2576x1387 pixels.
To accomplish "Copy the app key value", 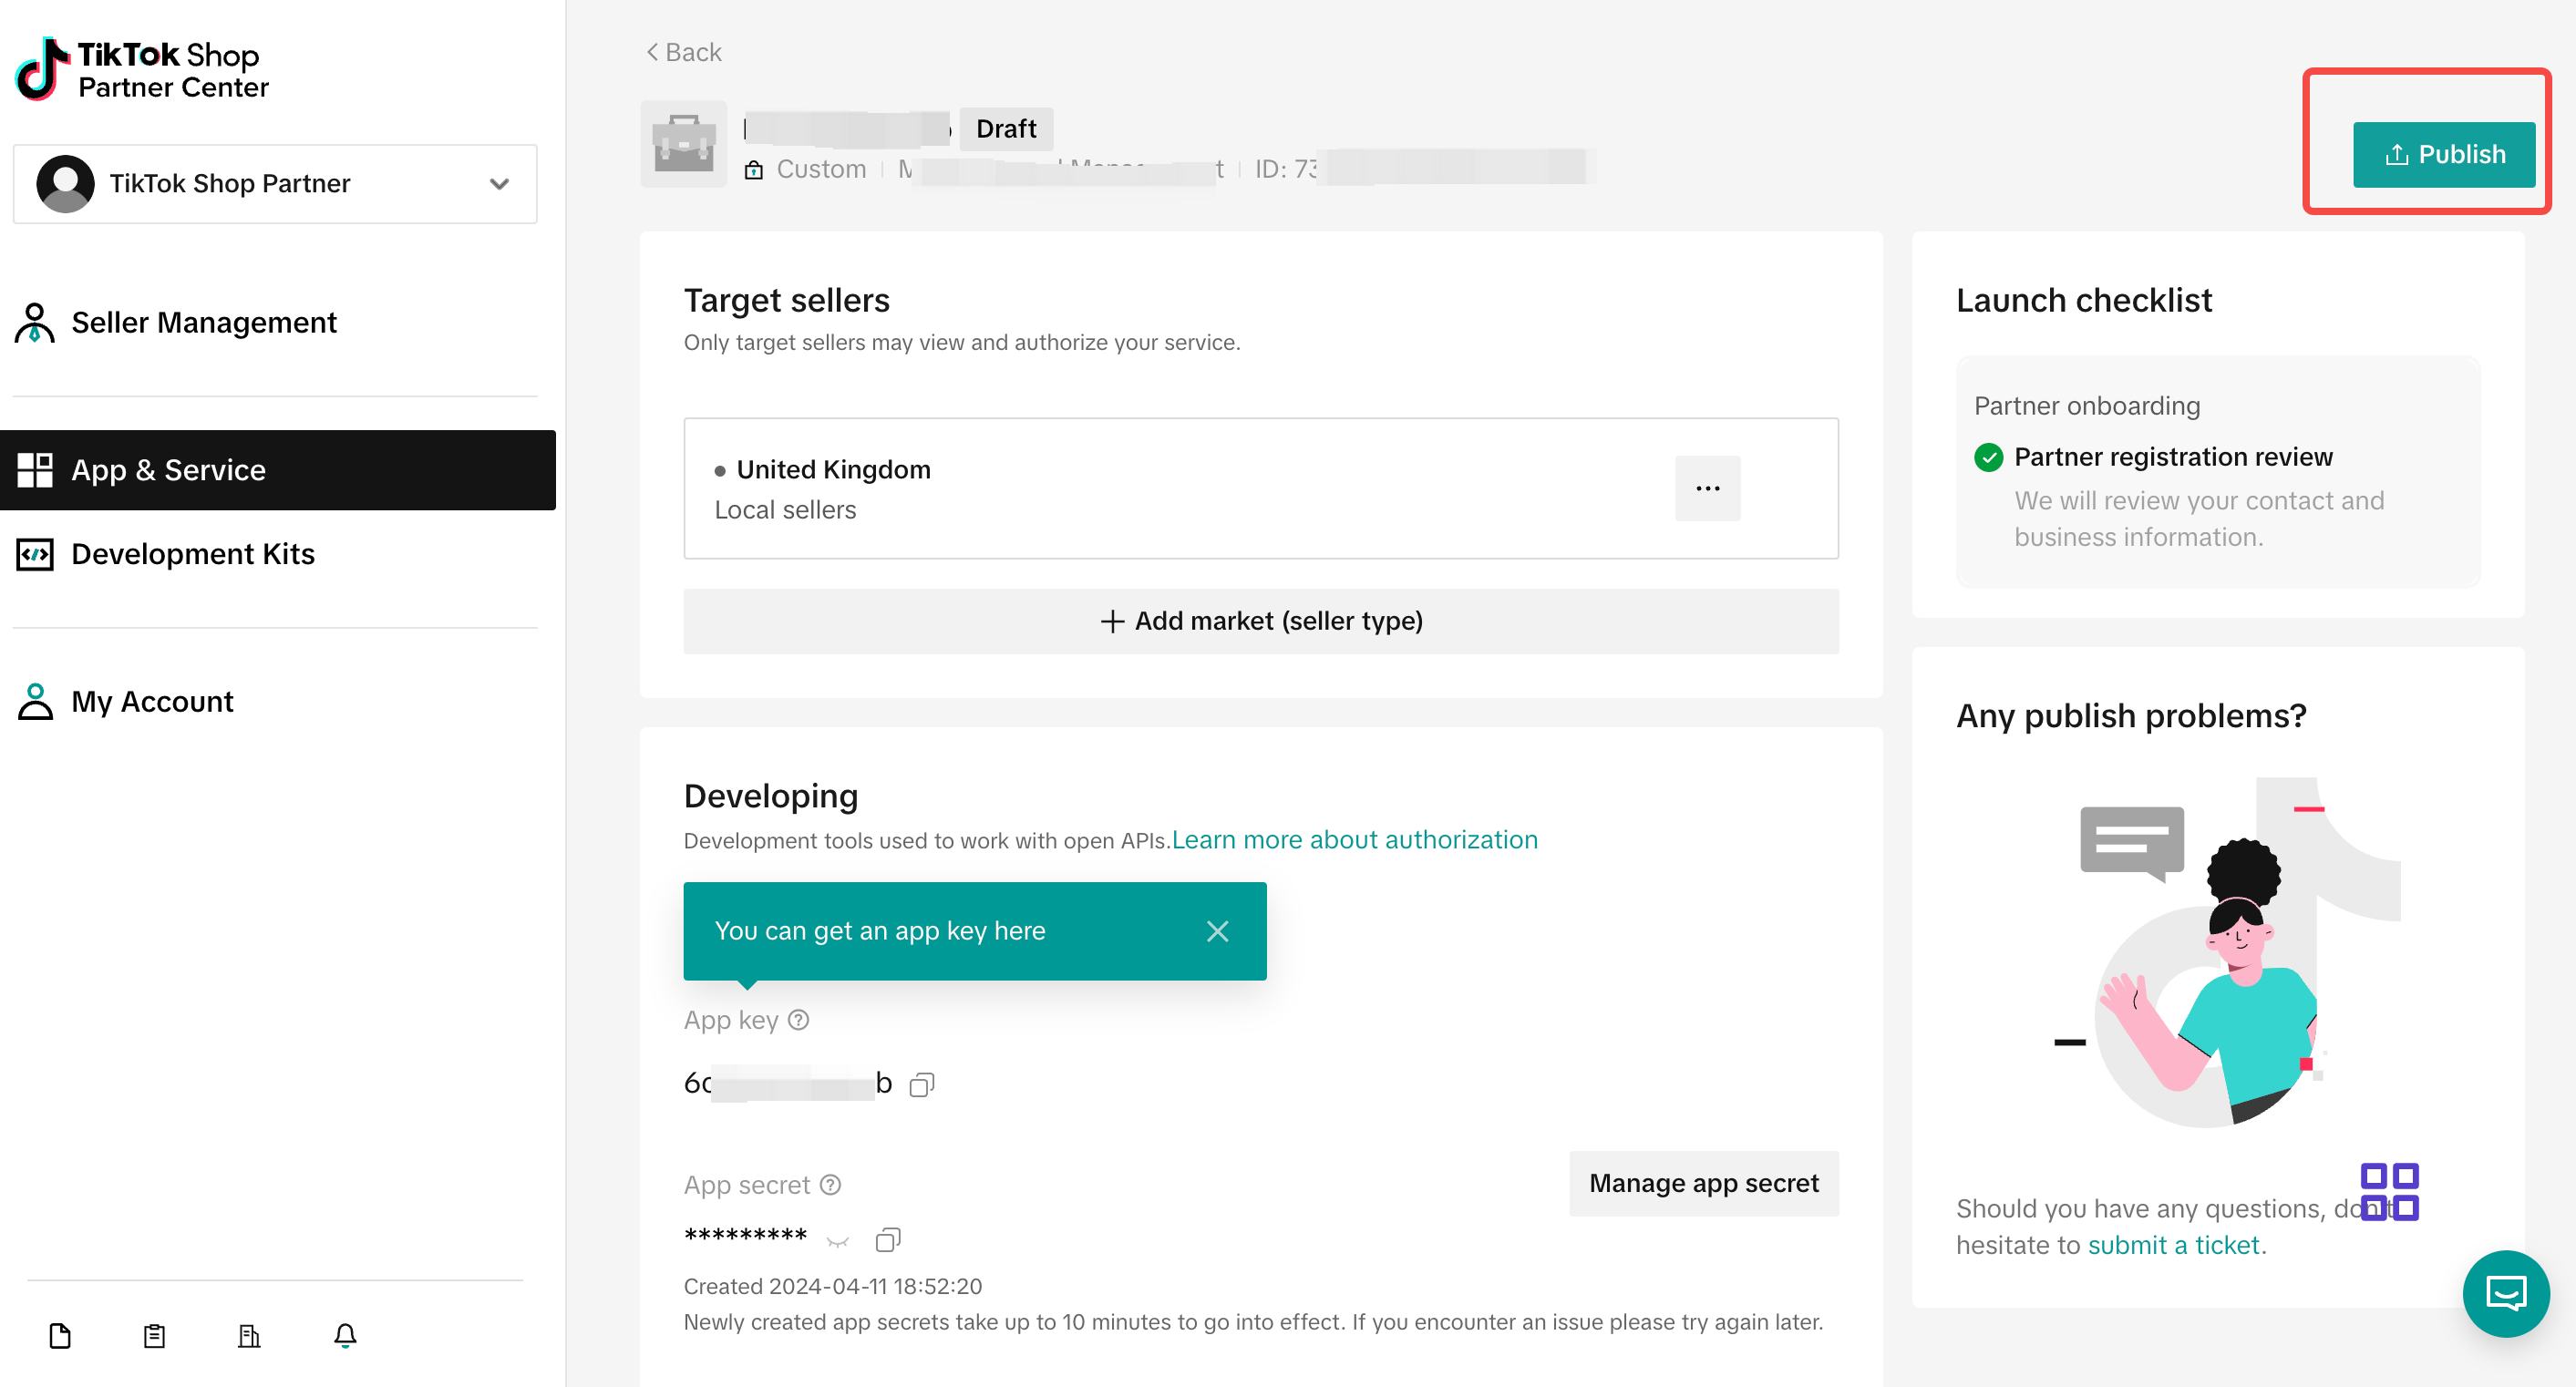I will (x=921, y=1084).
